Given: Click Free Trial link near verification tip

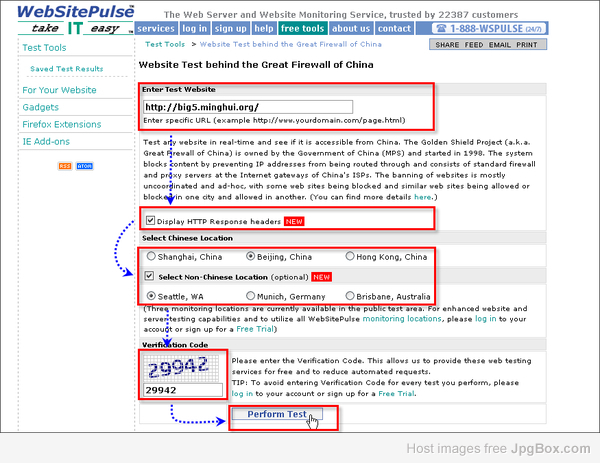Looking at the screenshot, I should pyautogui.click(x=396, y=394).
